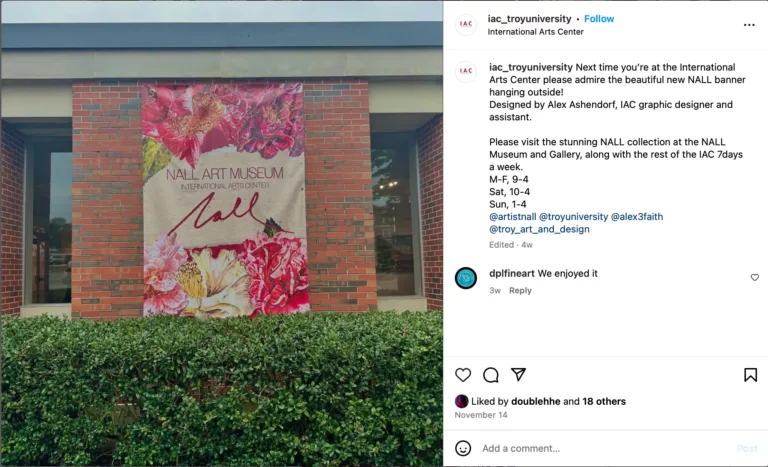The width and height of the screenshot is (768, 467).
Task: Open the dplfineart commenter avatar
Action: pyautogui.click(x=466, y=278)
